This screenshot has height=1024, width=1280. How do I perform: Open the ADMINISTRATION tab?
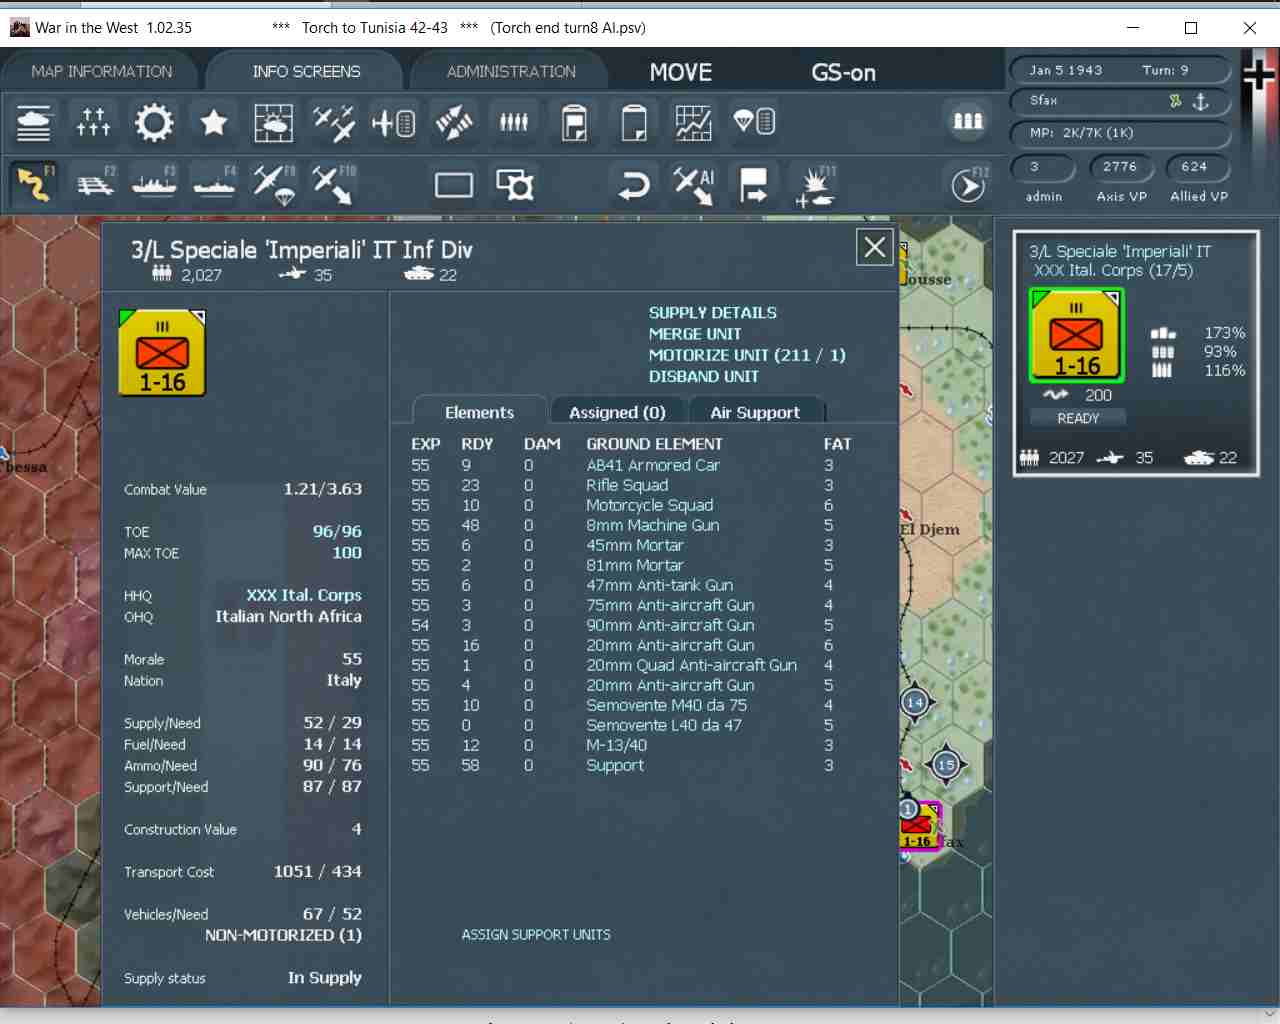coord(511,72)
